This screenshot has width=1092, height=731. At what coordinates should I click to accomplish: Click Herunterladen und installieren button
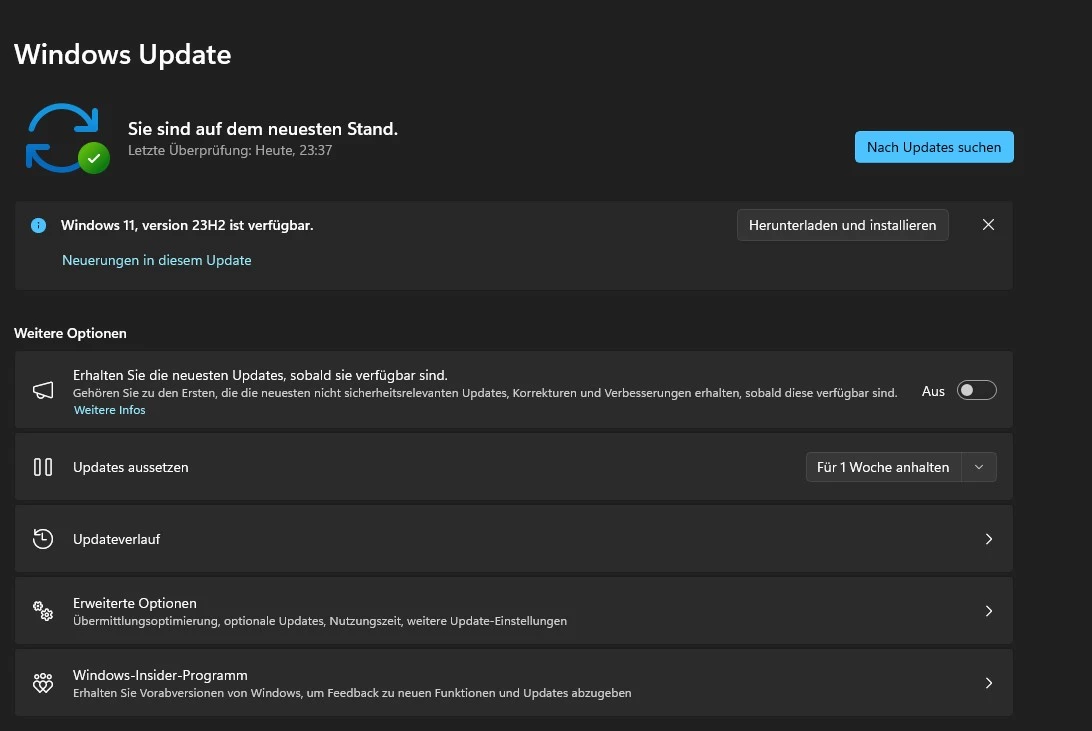[843, 225]
